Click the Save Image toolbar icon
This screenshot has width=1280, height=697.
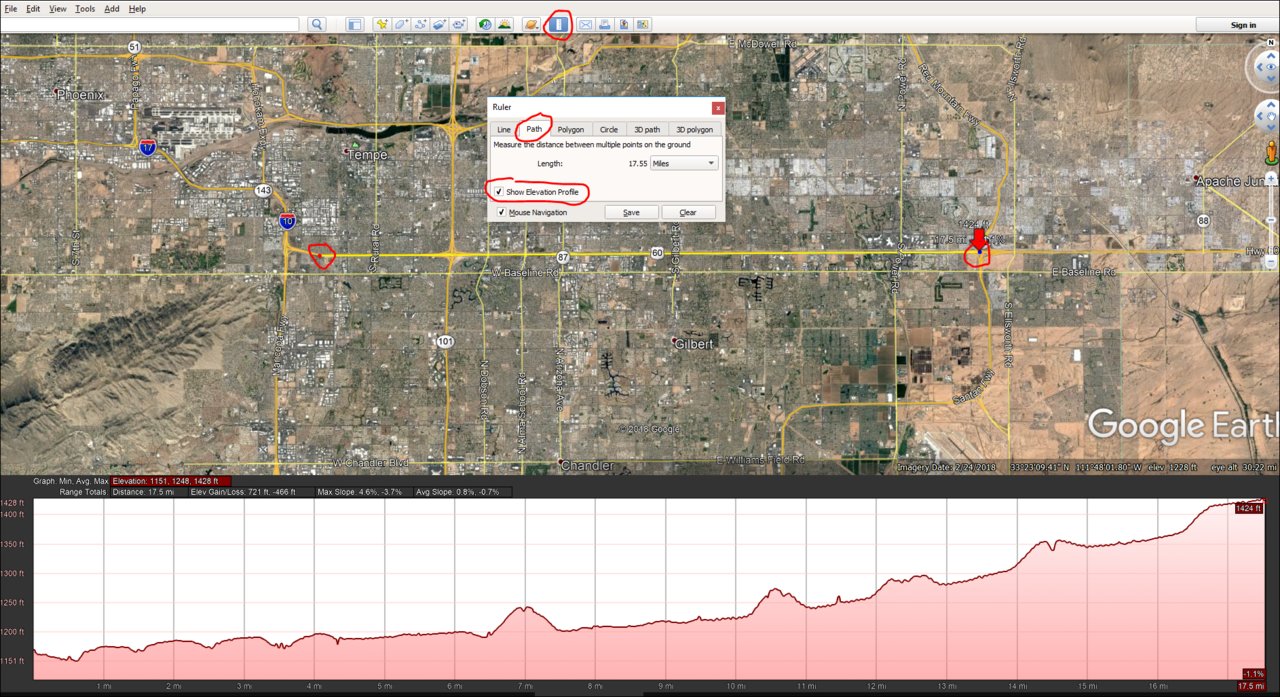coord(624,24)
